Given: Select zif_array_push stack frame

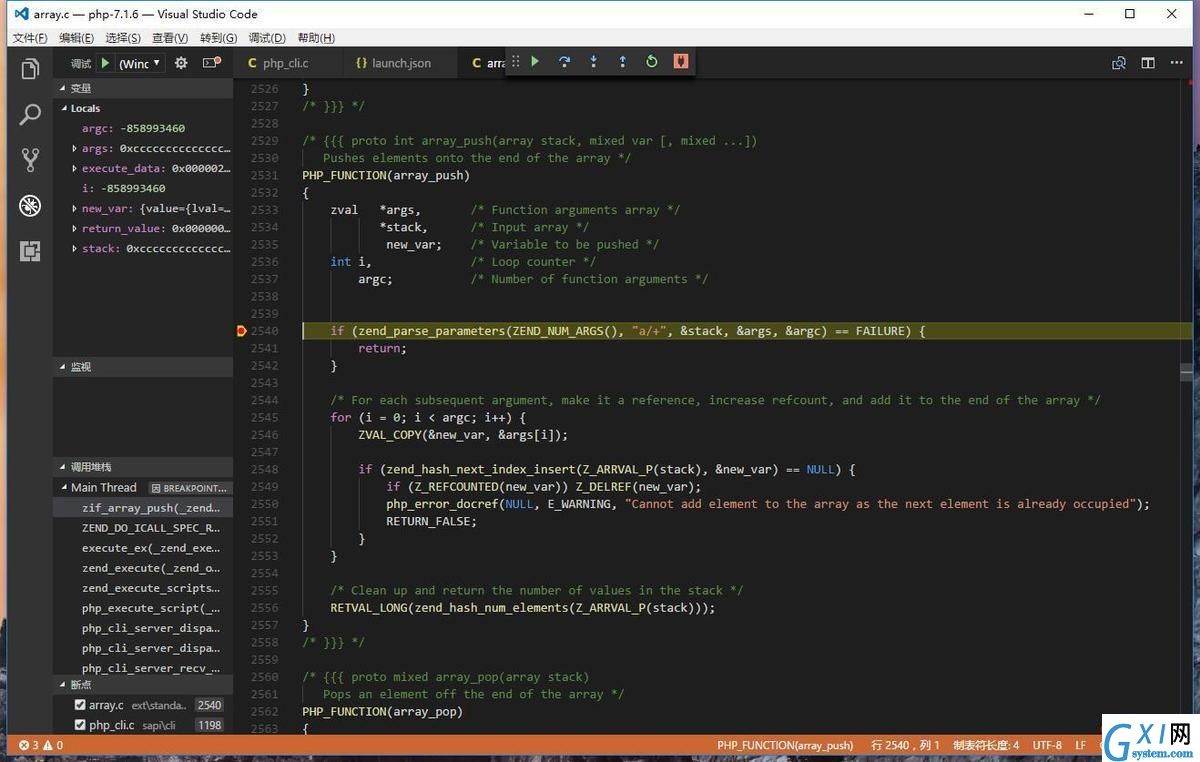Looking at the screenshot, I should (x=143, y=508).
